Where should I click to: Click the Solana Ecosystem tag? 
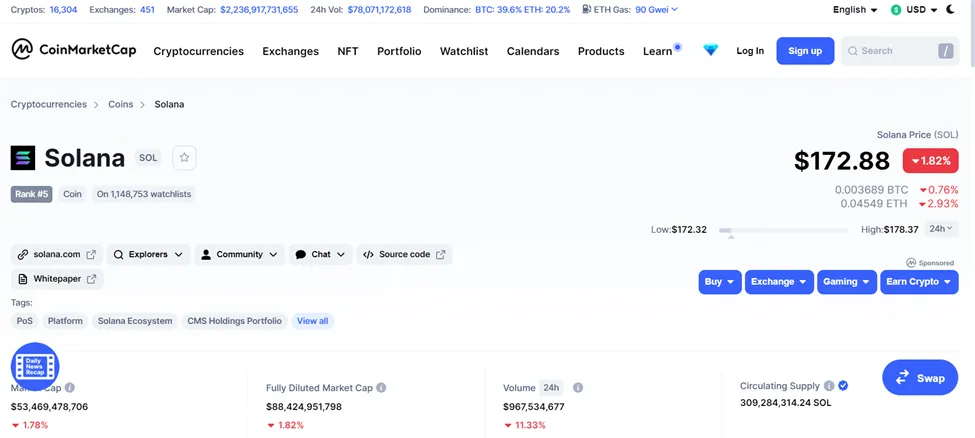[135, 321]
